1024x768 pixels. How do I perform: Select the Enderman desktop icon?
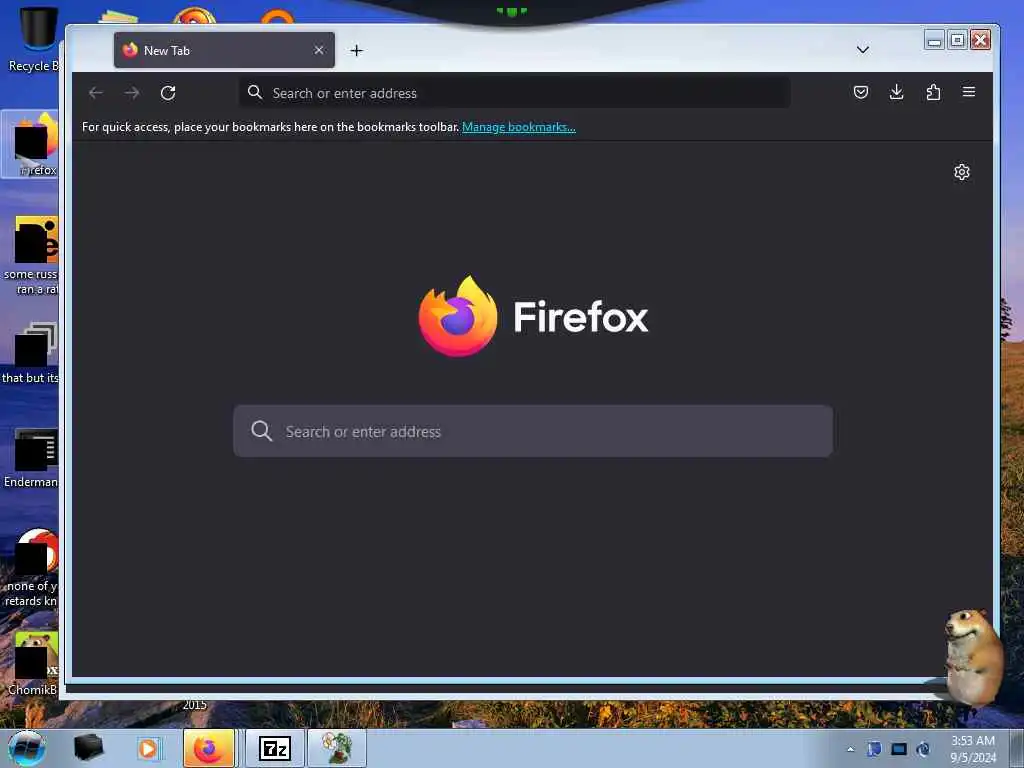tap(31, 458)
